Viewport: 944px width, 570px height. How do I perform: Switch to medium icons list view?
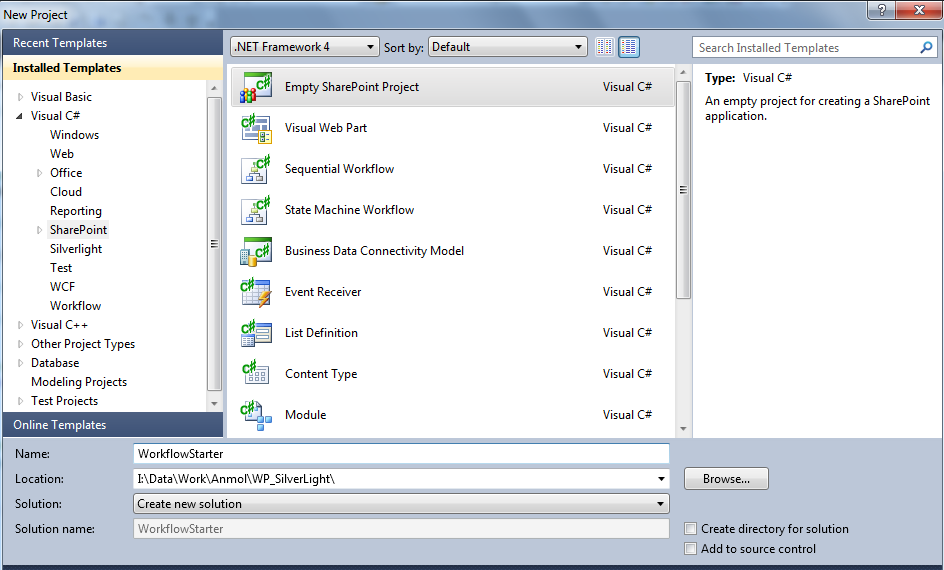pyautogui.click(x=629, y=47)
